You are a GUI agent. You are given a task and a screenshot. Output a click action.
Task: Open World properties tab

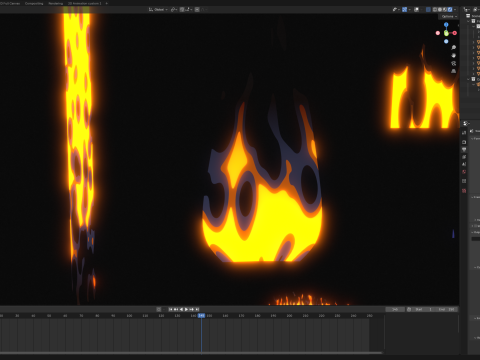point(464,172)
